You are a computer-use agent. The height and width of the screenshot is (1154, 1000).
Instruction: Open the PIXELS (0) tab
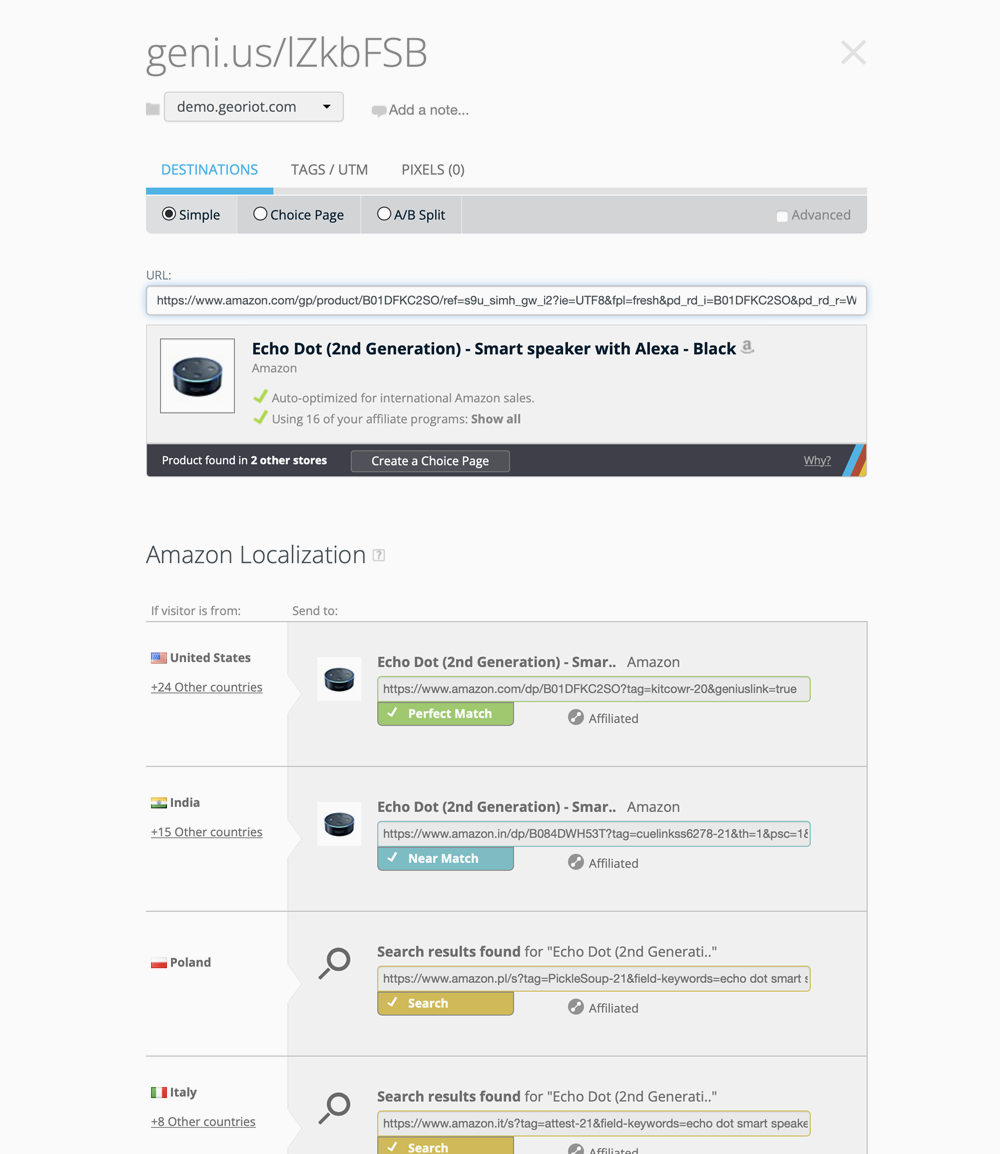[432, 169]
